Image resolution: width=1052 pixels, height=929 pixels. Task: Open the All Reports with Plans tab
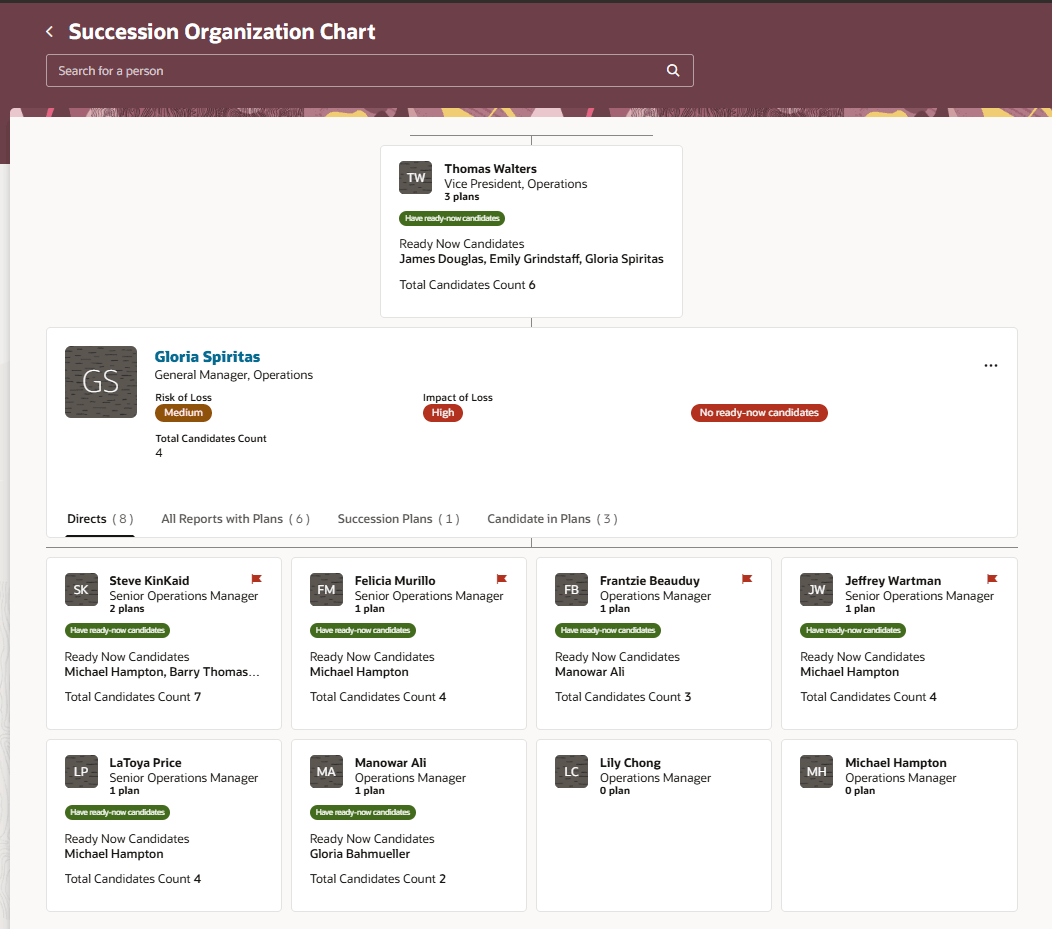235,518
